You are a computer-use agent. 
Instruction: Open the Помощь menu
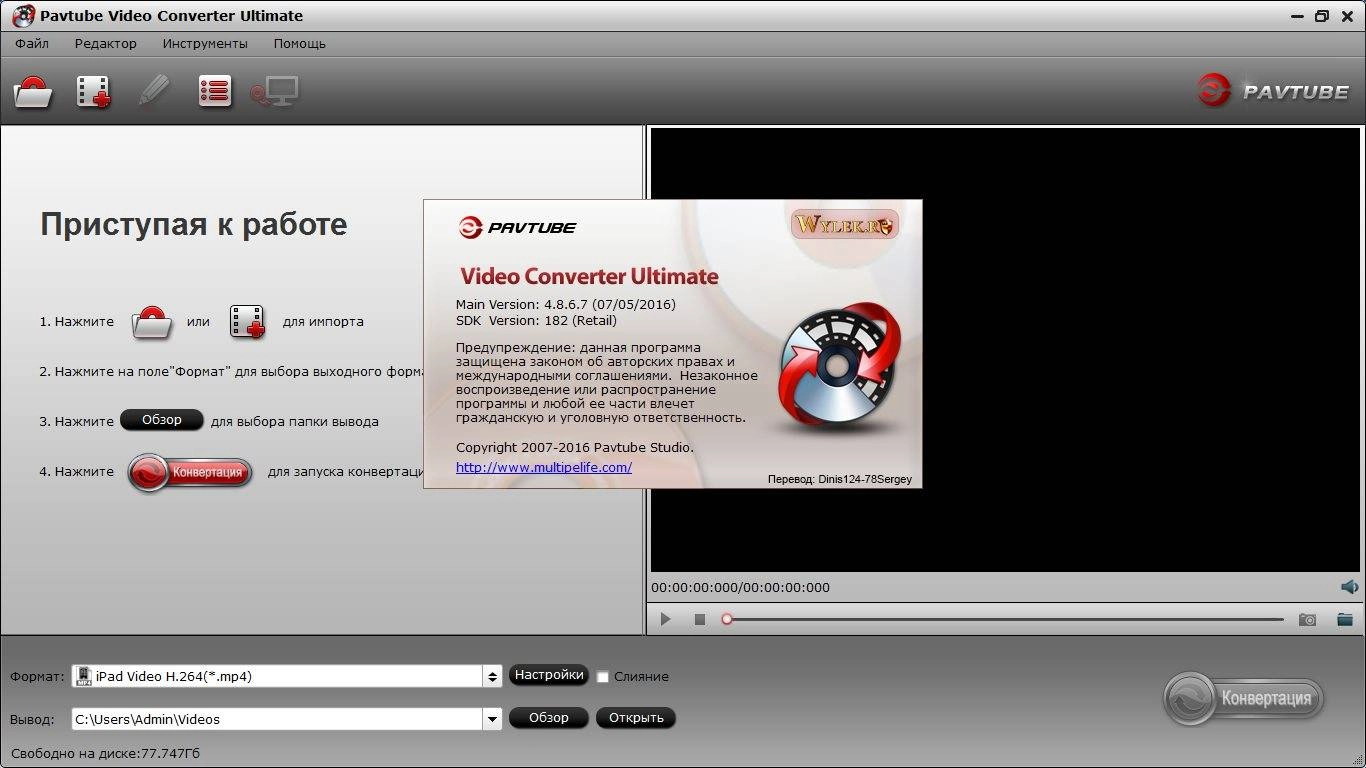coord(300,44)
